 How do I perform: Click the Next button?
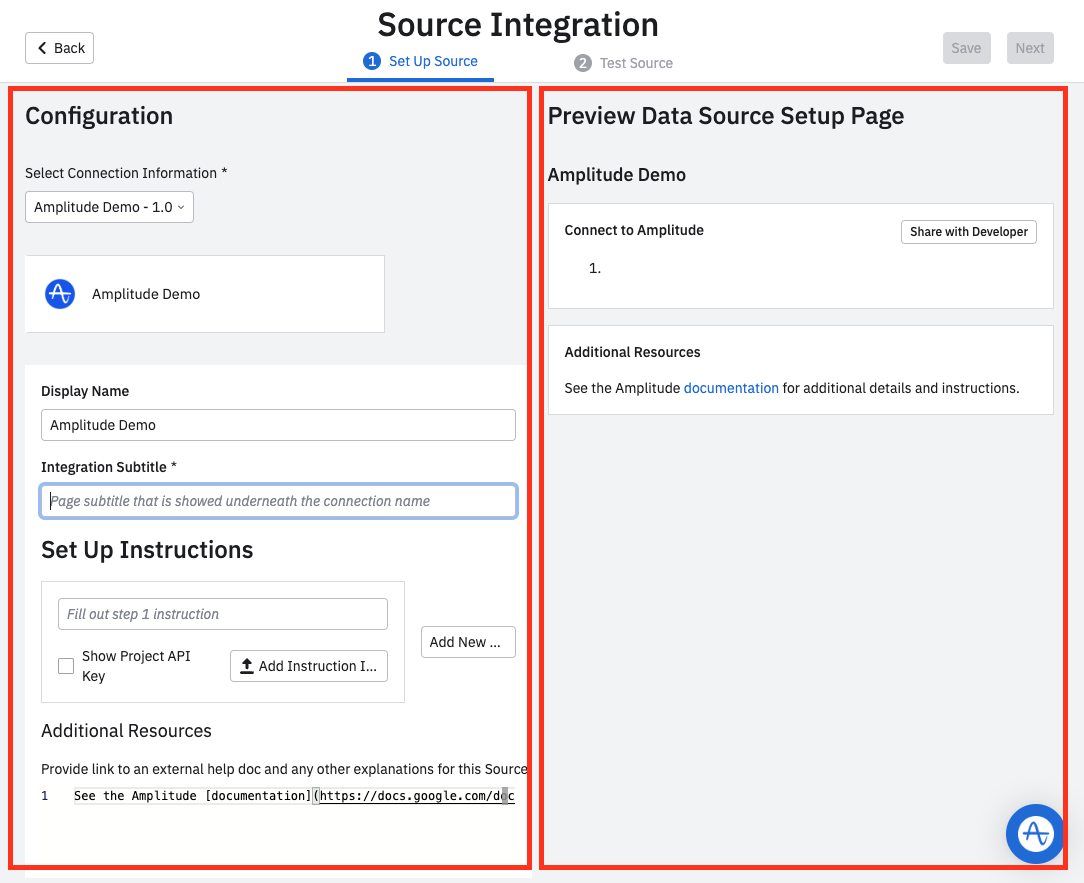pos(1029,48)
